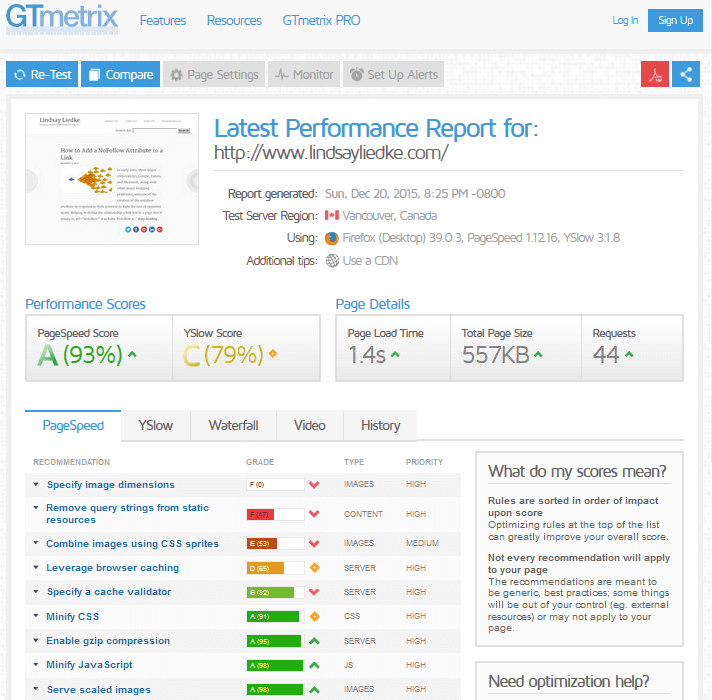712x700 pixels.
Task: Click the green arrow beside Page Load Time
Action: (395, 355)
